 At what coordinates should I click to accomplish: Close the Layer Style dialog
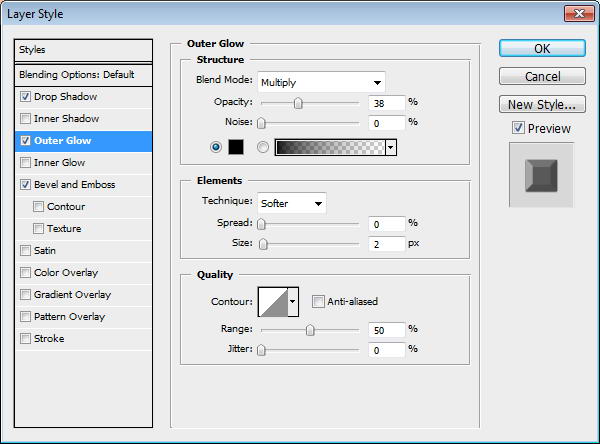[x=579, y=14]
